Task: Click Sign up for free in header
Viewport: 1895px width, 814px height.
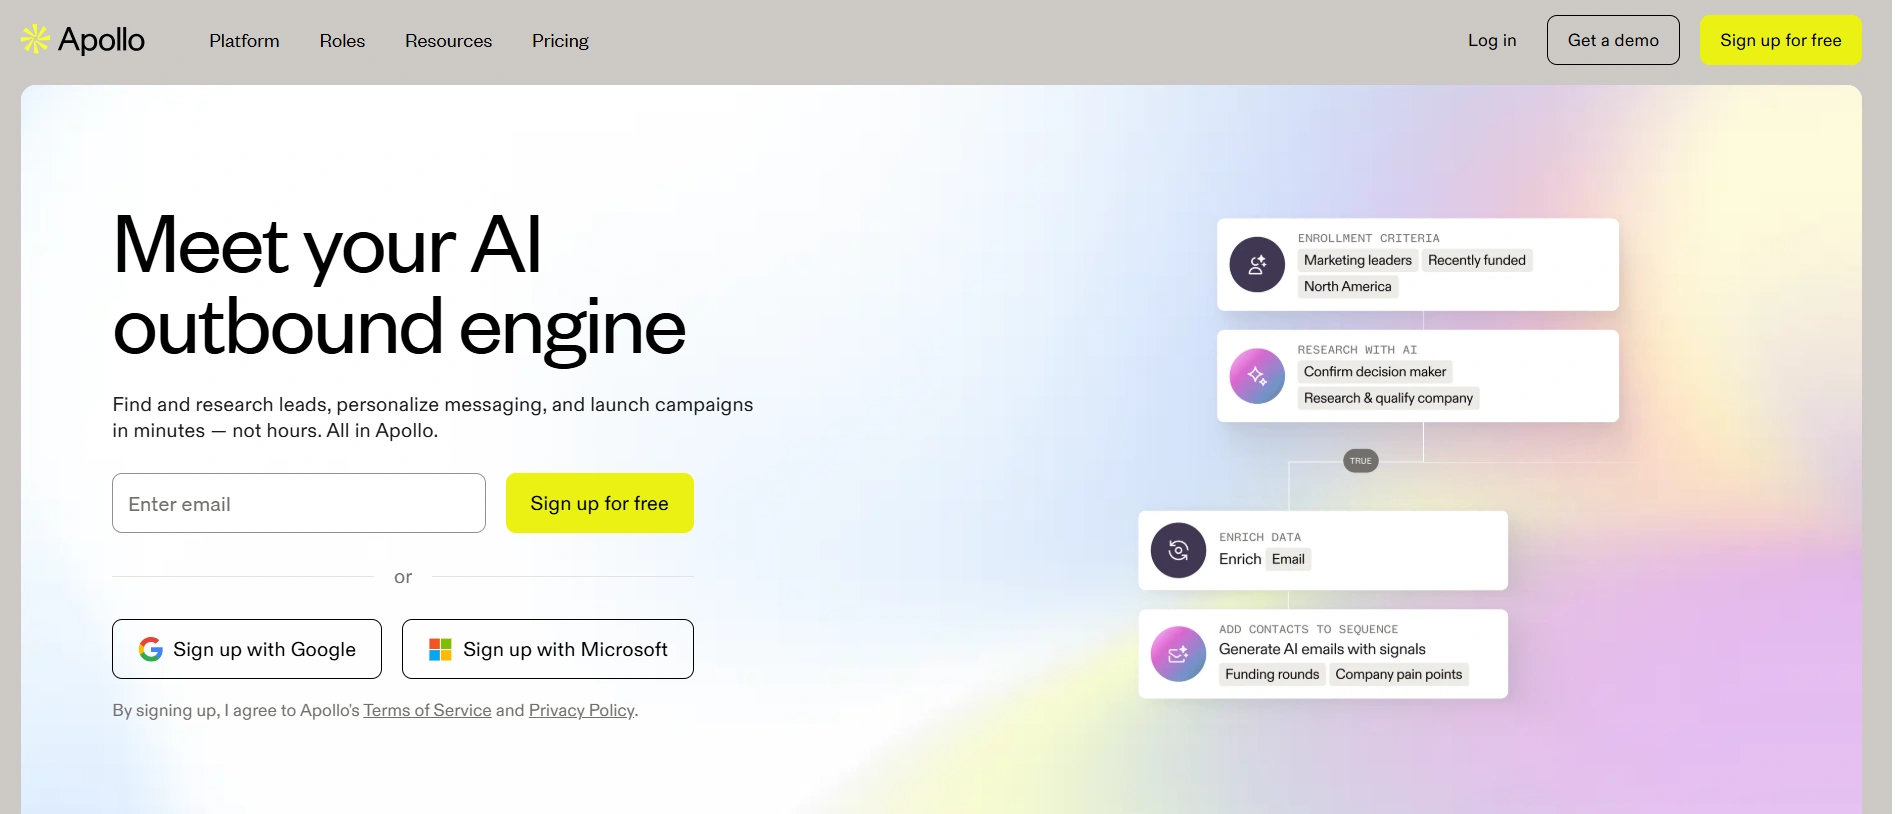Action: (x=1780, y=40)
